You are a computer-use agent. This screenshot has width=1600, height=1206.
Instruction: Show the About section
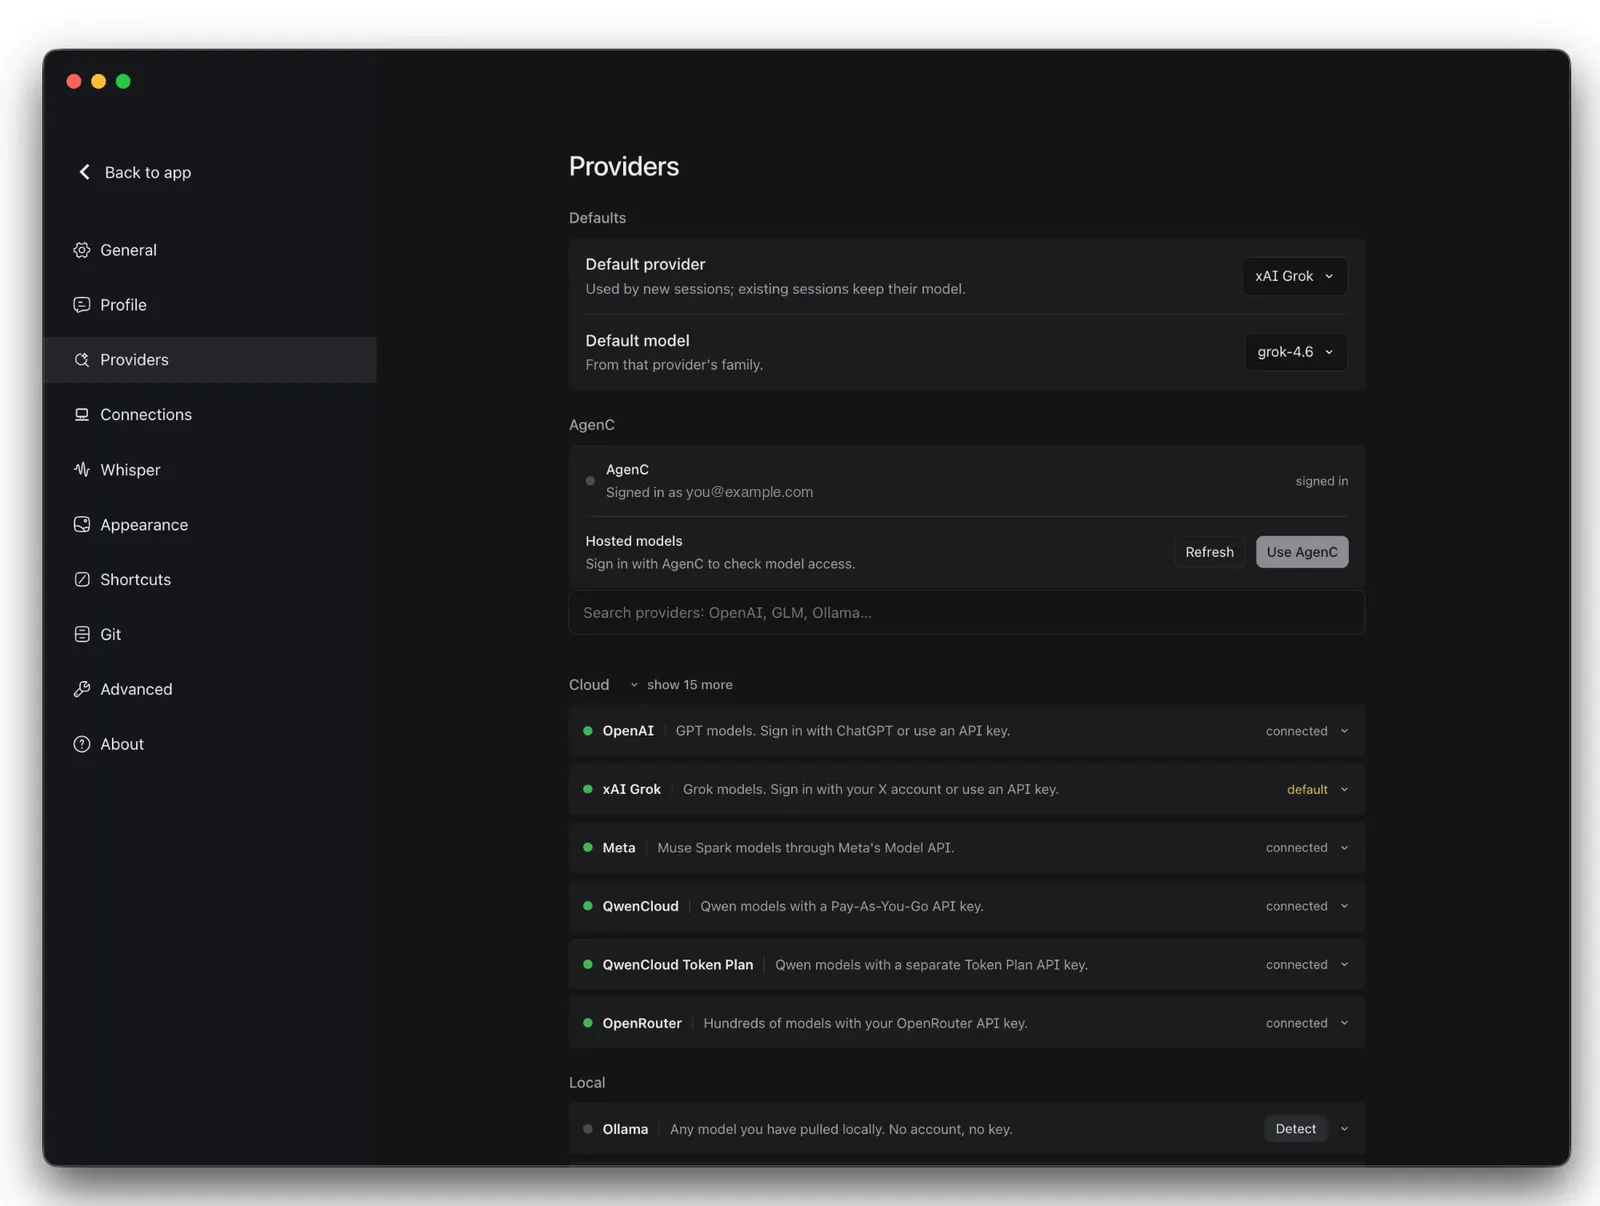[210, 744]
